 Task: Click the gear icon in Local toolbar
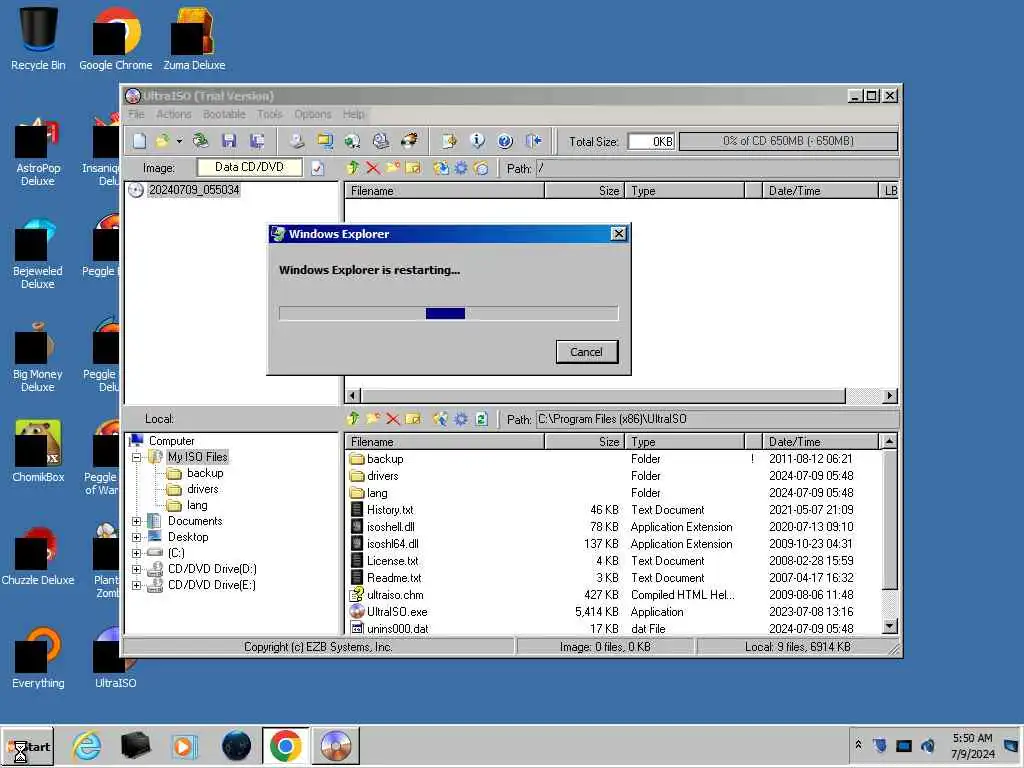pyautogui.click(x=461, y=419)
